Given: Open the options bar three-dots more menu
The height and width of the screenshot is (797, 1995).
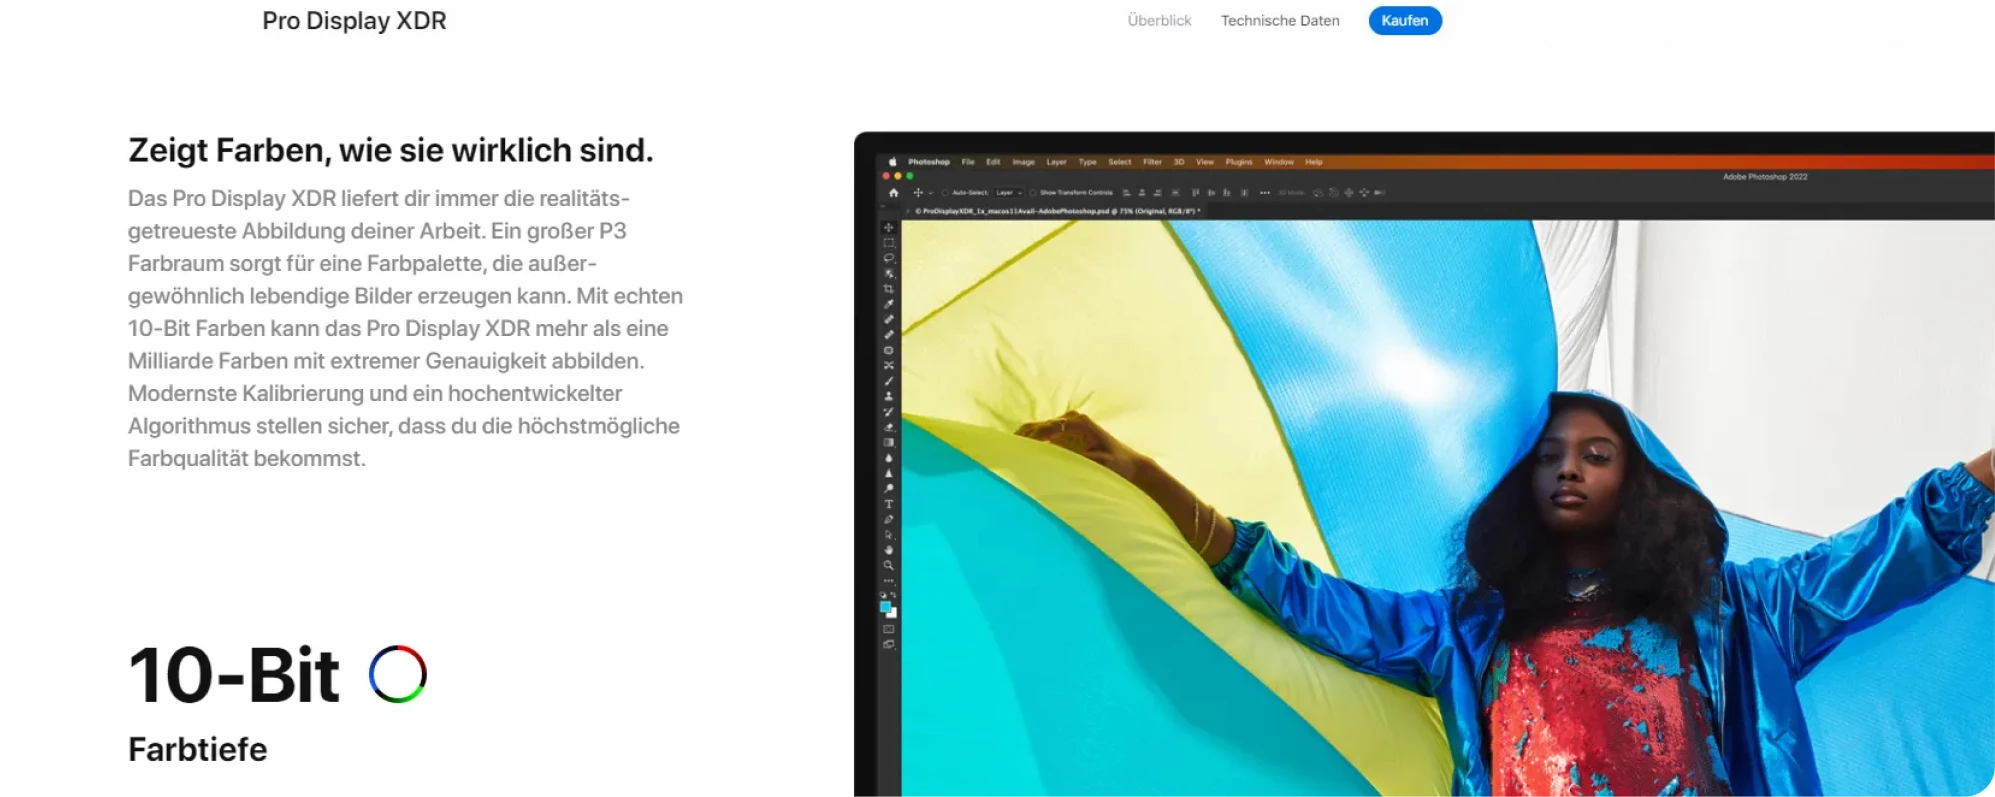Looking at the screenshot, I should coord(1265,192).
